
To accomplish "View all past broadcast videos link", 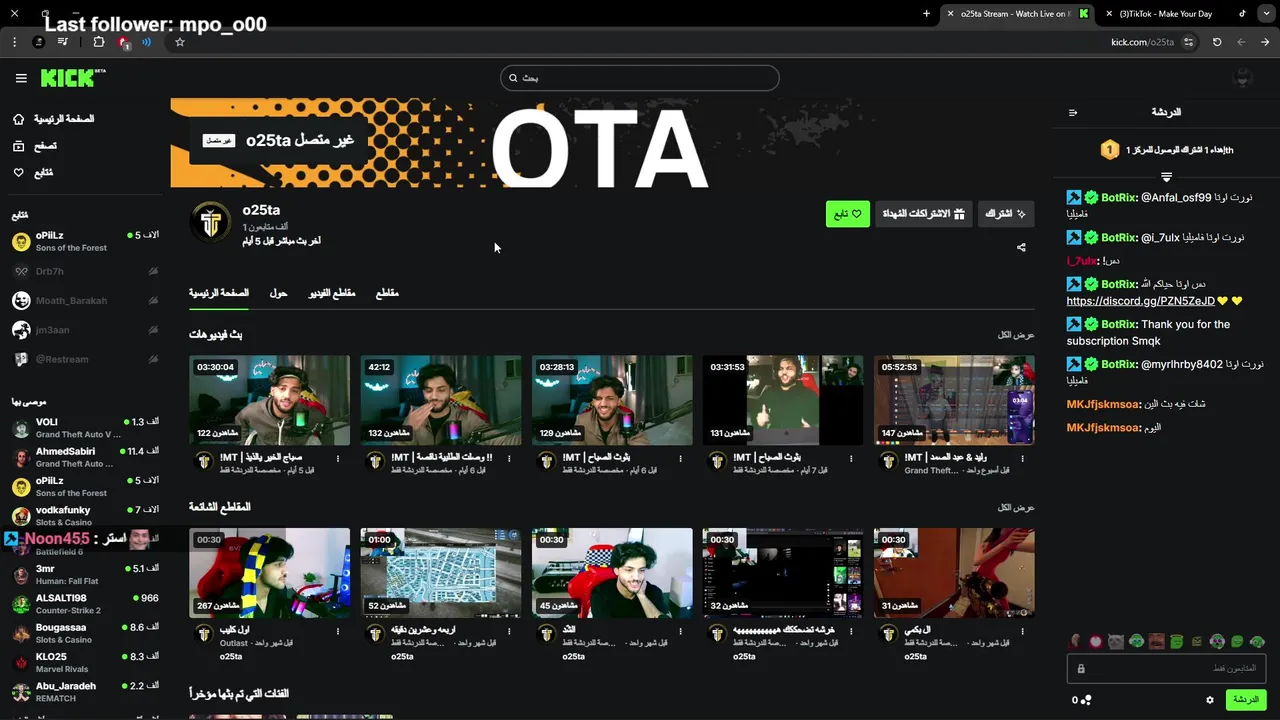I will tap(1016, 335).
